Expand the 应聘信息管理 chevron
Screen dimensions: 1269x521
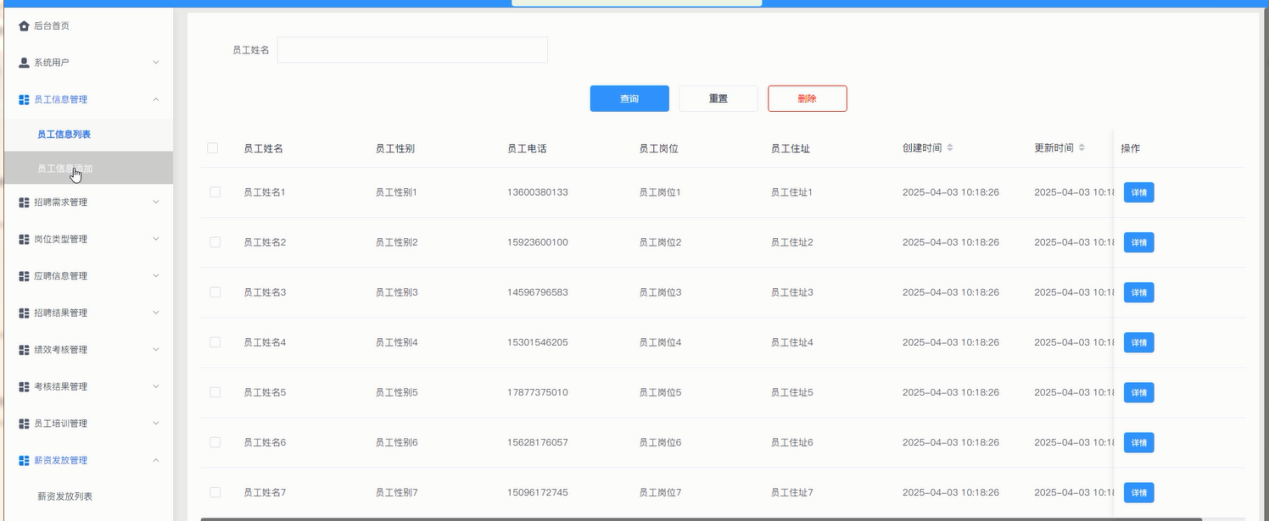click(x=155, y=276)
